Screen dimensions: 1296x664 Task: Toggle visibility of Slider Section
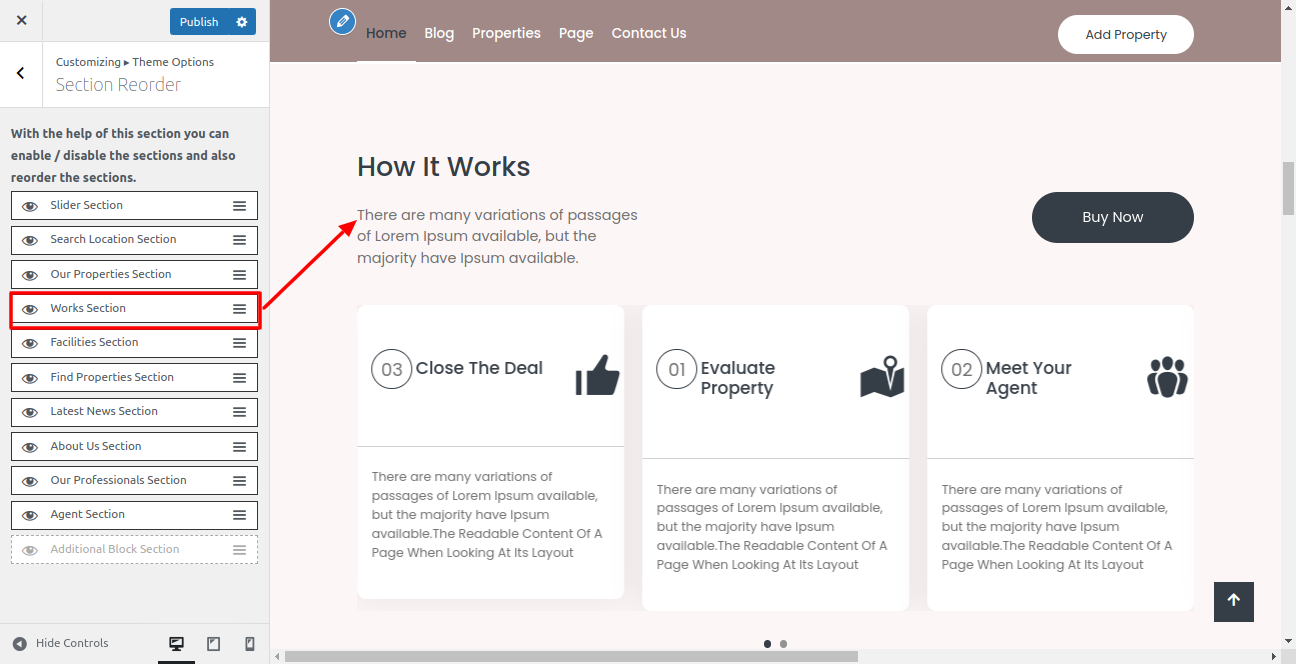click(30, 206)
